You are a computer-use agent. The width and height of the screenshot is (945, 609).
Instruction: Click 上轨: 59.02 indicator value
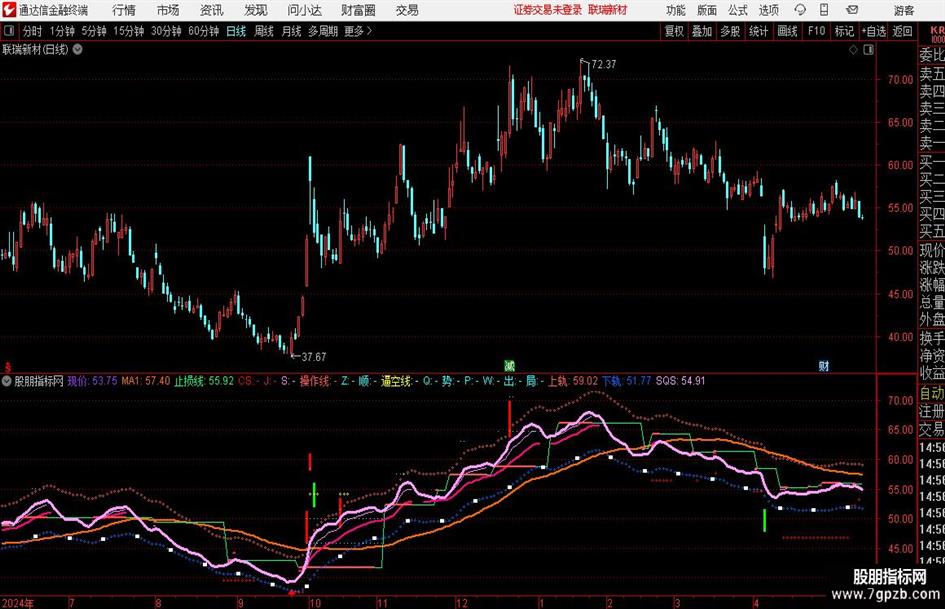click(573, 381)
